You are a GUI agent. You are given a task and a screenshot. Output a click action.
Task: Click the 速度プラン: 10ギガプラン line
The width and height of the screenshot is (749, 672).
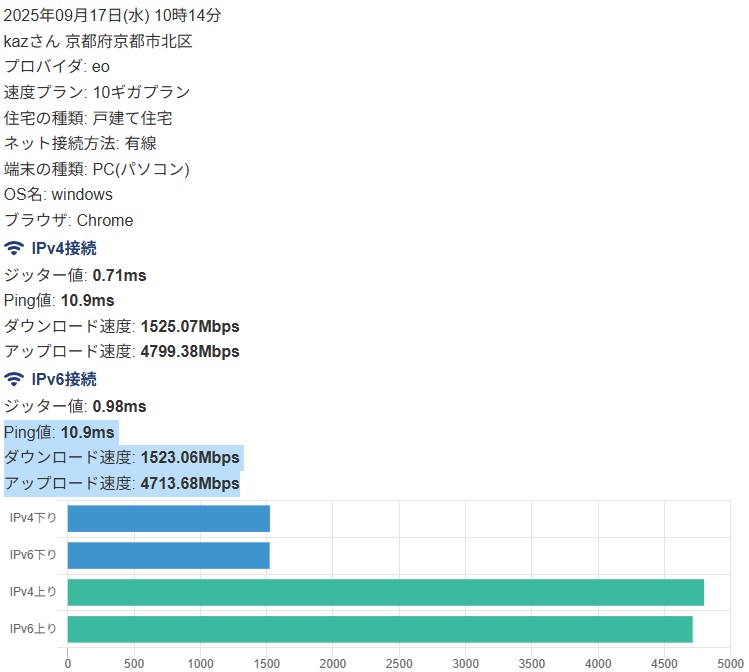pos(97,92)
